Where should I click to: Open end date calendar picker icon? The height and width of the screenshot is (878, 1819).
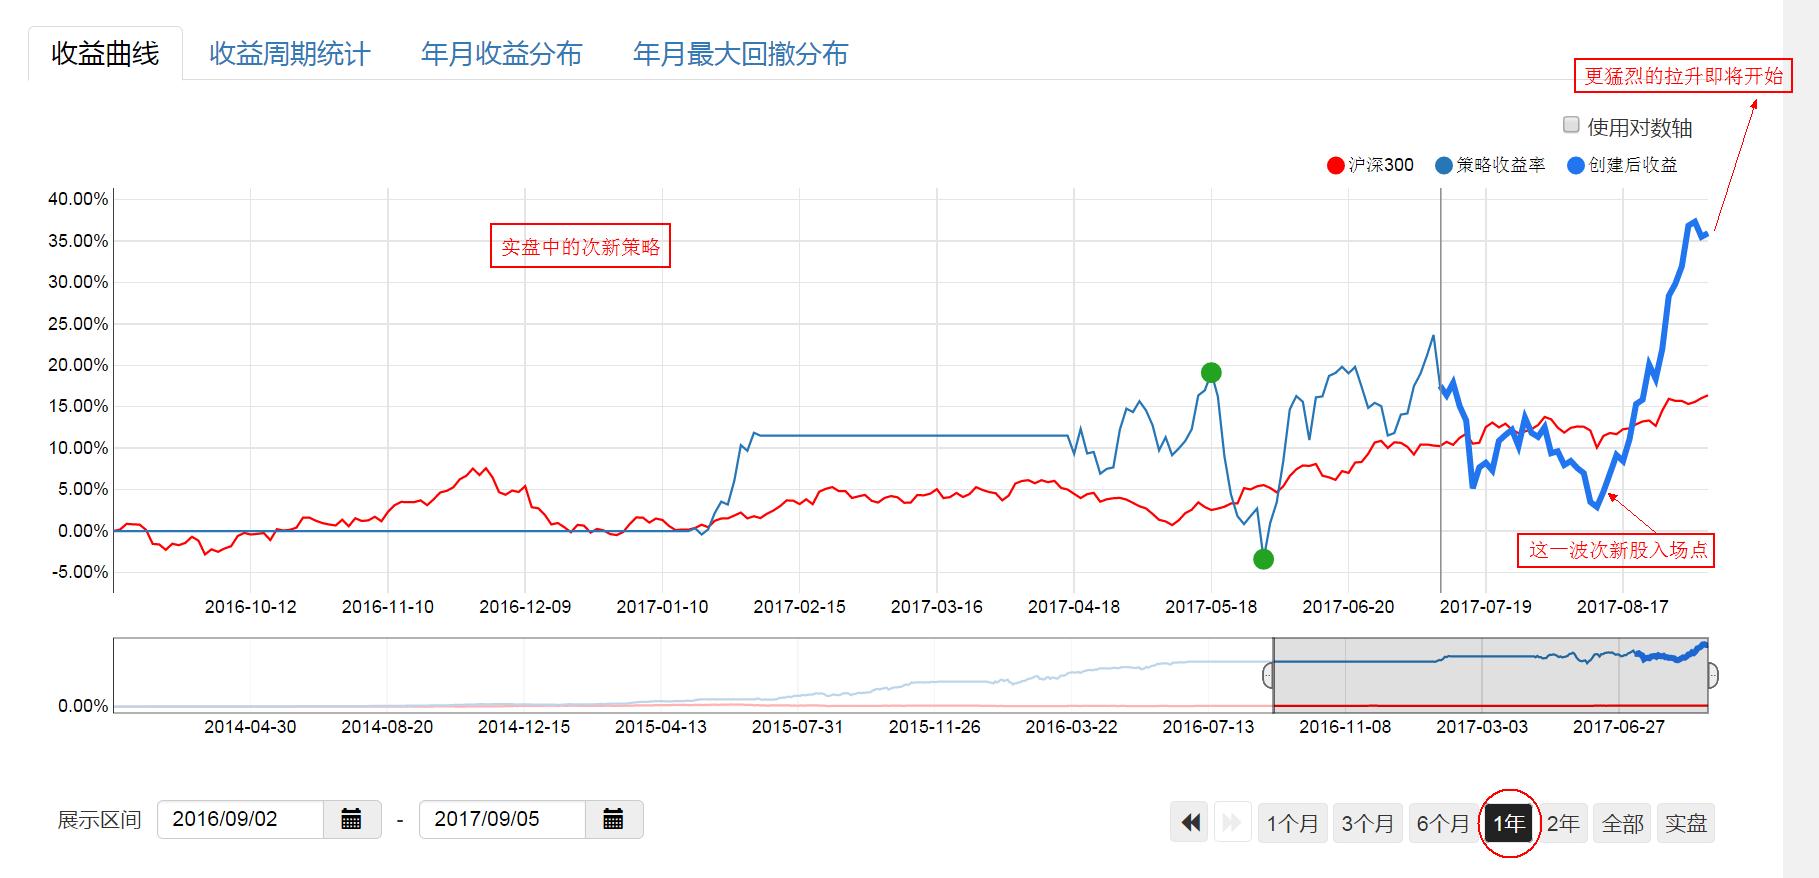(x=614, y=820)
